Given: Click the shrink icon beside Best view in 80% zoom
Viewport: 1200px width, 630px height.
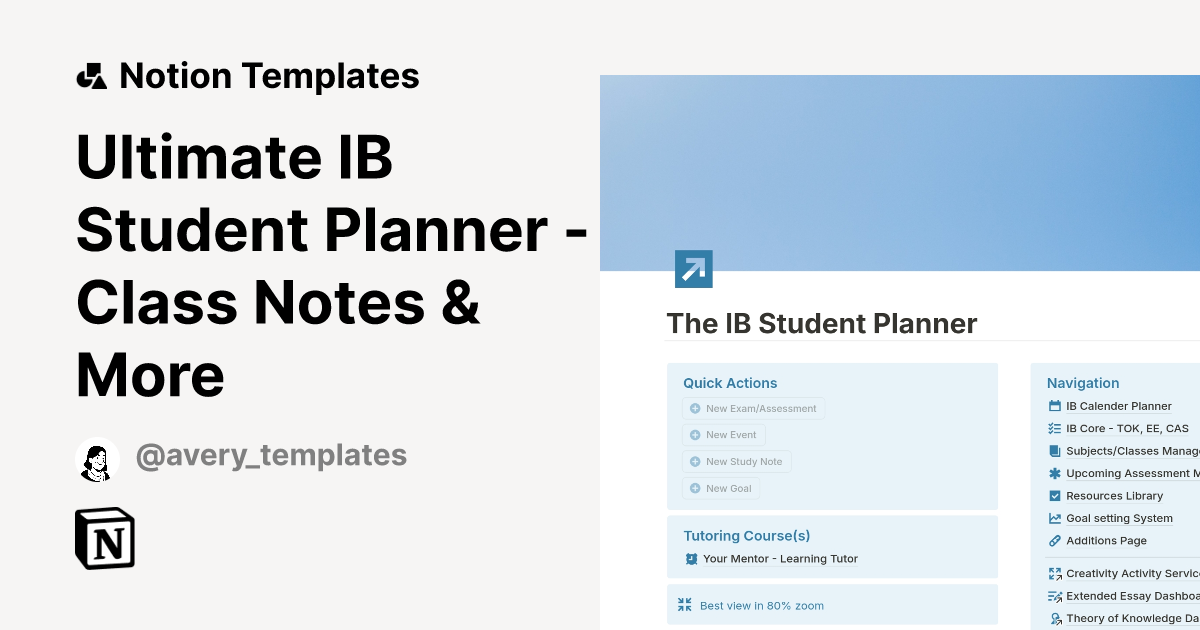Looking at the screenshot, I should pos(685,604).
